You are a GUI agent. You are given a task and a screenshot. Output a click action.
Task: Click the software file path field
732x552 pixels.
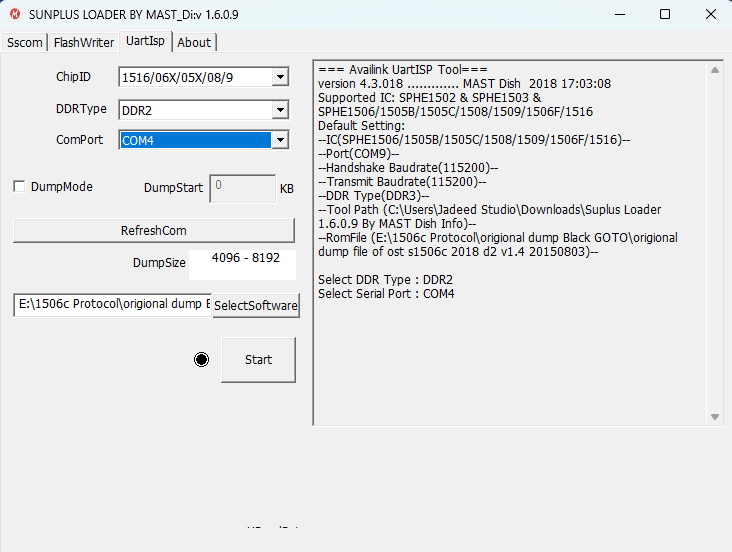(x=113, y=304)
